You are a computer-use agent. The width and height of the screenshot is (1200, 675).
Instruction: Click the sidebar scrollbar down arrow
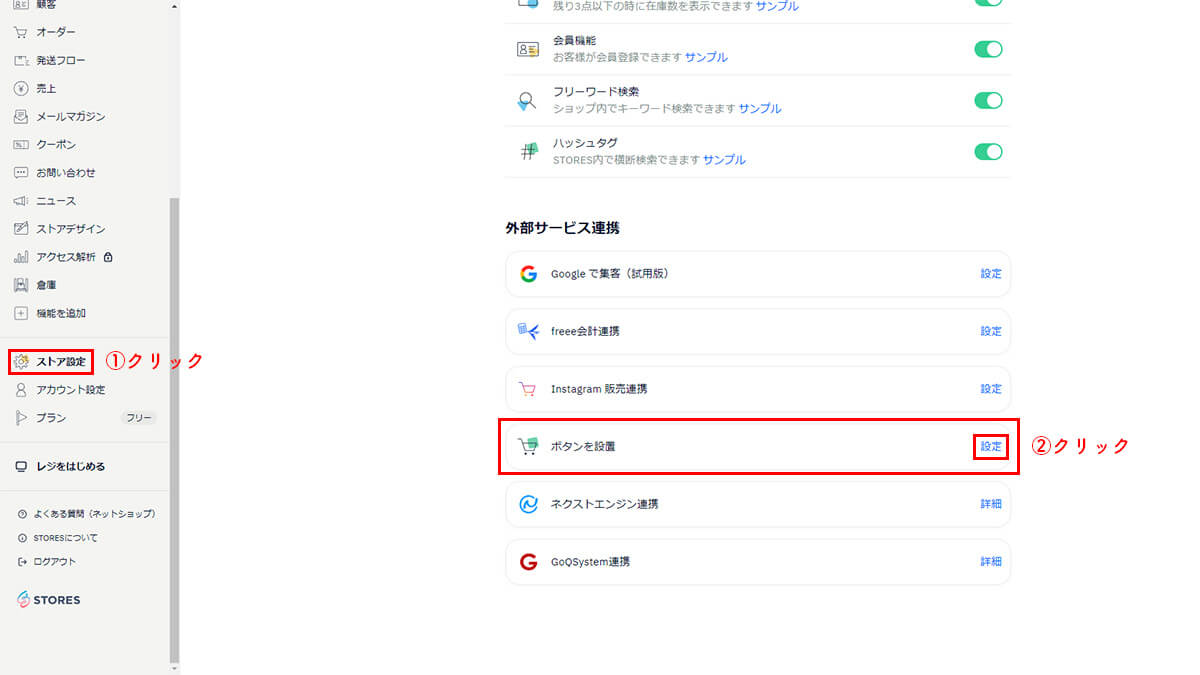175,668
